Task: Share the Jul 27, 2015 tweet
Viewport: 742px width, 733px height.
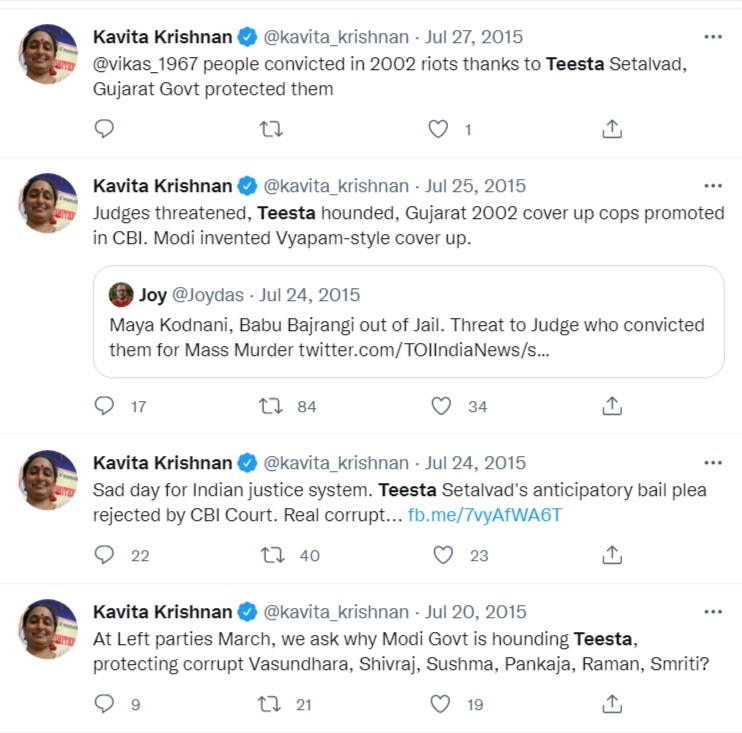Action: pos(612,129)
